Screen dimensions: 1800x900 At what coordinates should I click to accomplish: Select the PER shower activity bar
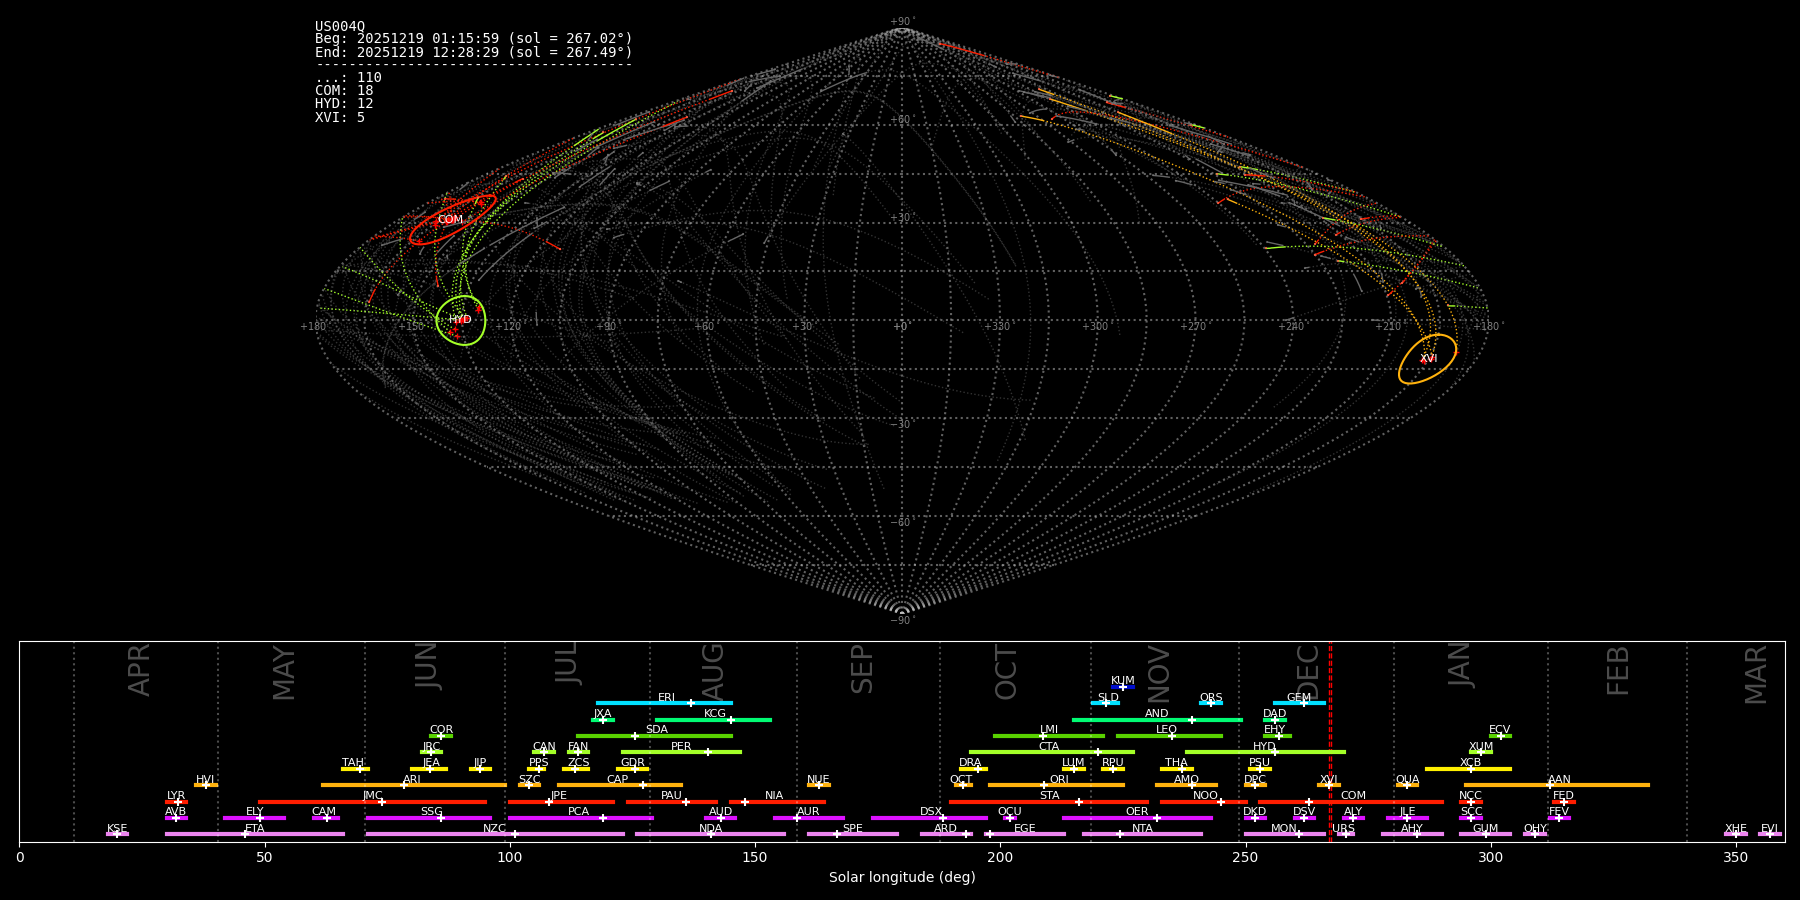[681, 752]
